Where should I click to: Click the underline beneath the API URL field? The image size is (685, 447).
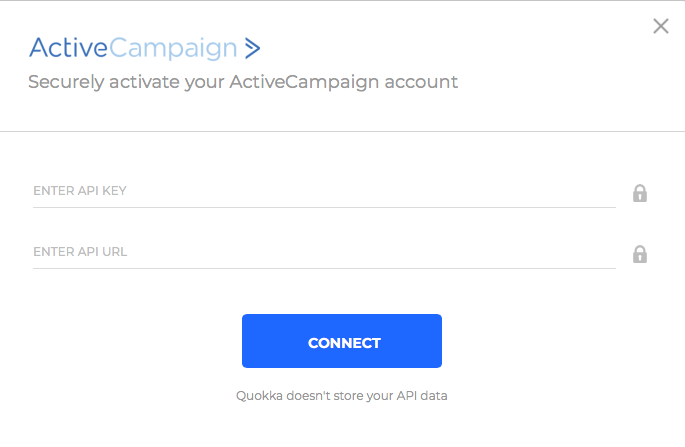point(324,268)
